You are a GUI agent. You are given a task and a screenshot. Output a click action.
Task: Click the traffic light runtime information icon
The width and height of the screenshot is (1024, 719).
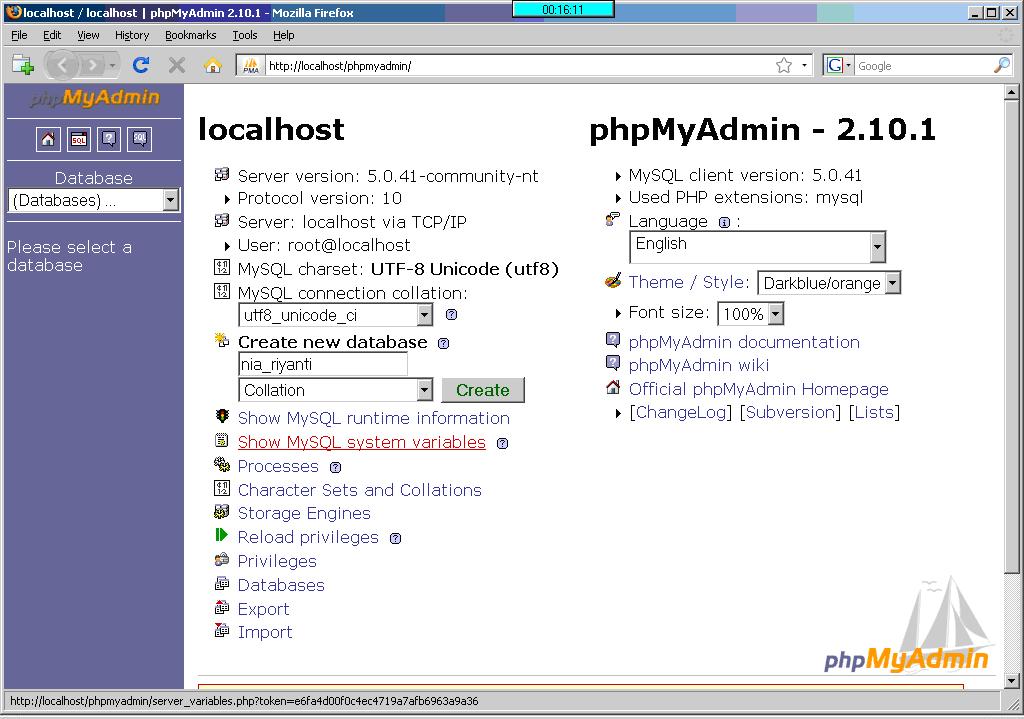coord(222,417)
